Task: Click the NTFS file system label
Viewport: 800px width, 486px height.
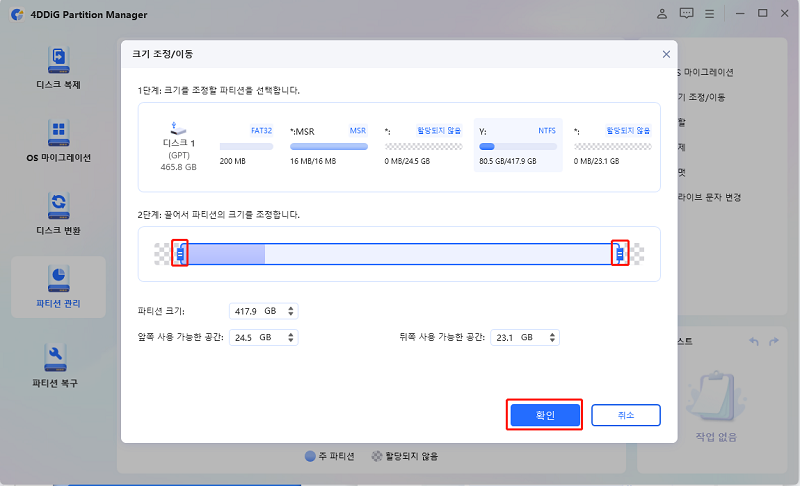Action: click(x=547, y=131)
